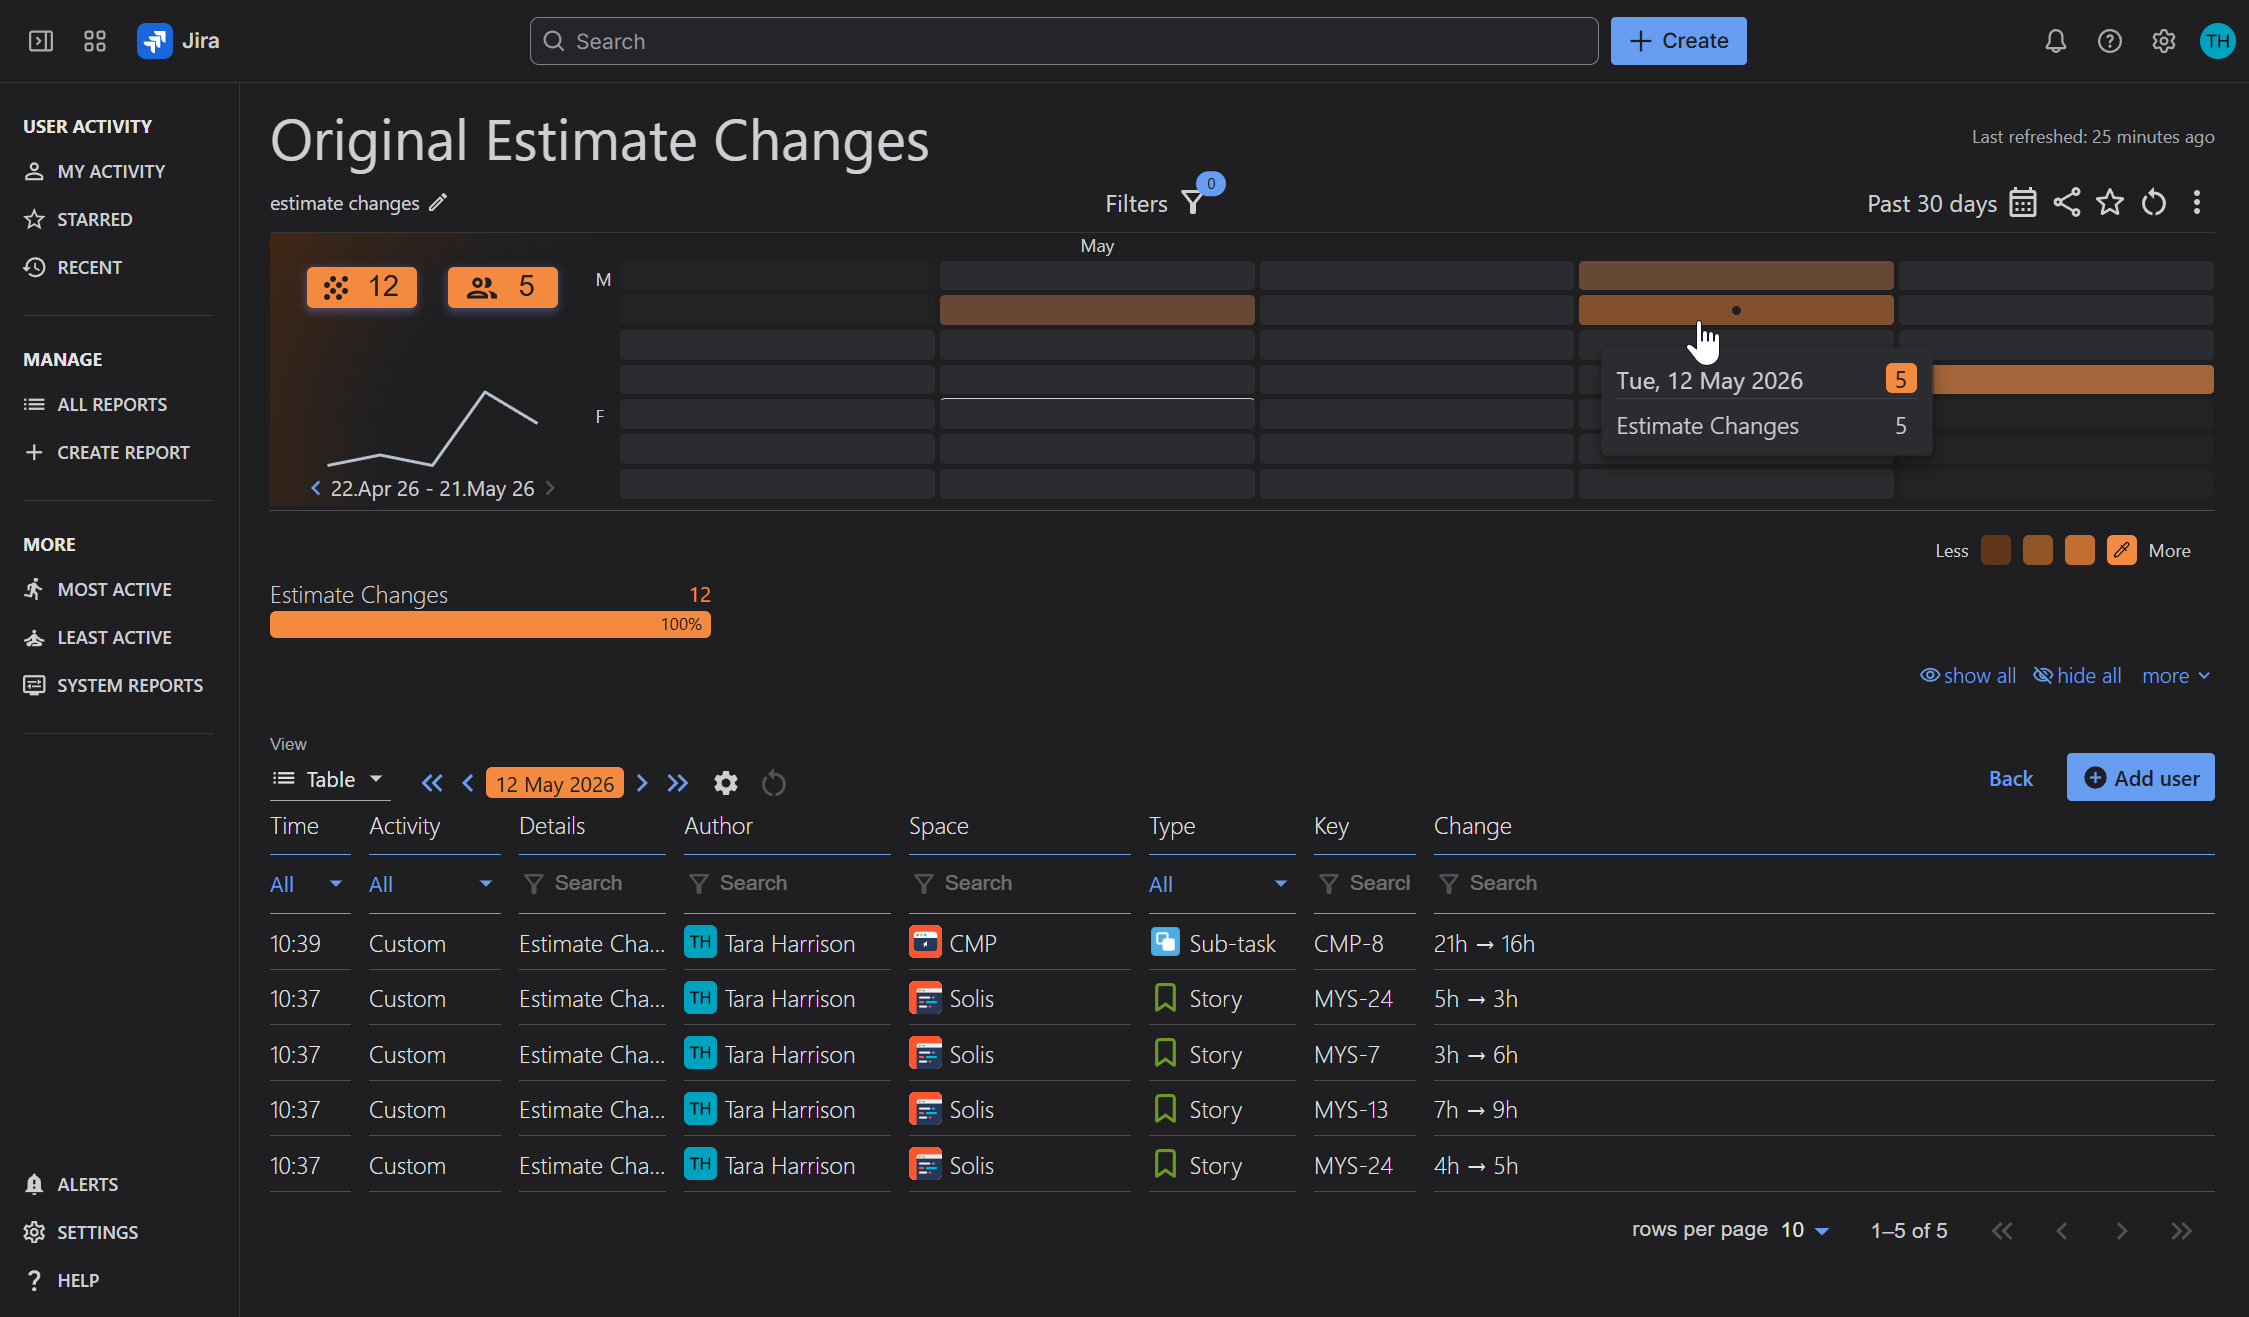Open Recent in sidebar

[73, 267]
